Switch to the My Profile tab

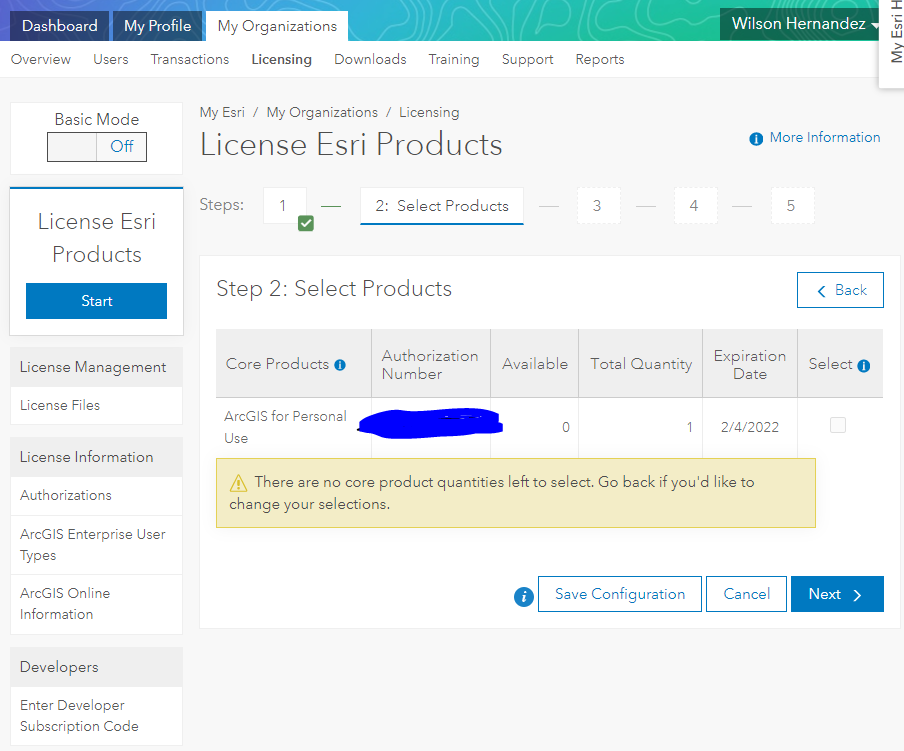click(x=157, y=26)
